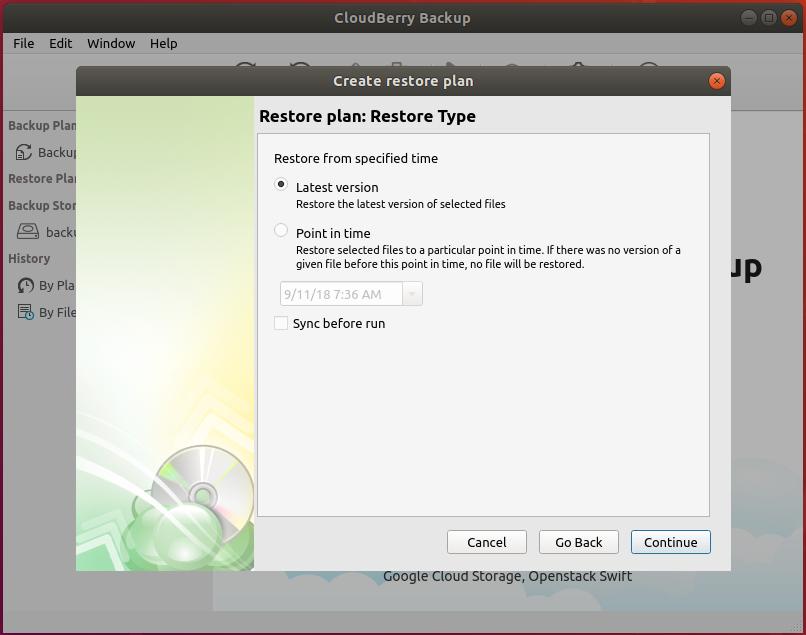The image size is (806, 635).
Task: Click the History sidebar heading
Action: click(29, 259)
